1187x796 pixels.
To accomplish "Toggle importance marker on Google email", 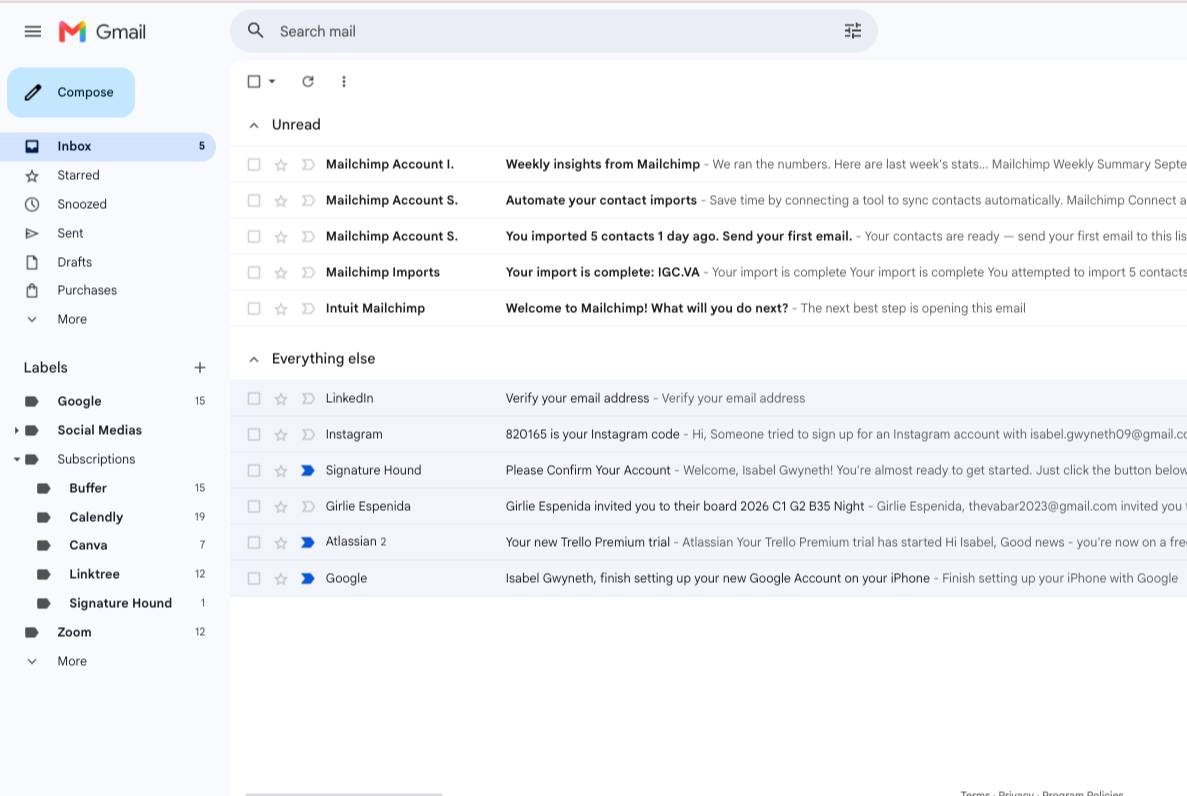I will 307,579.
